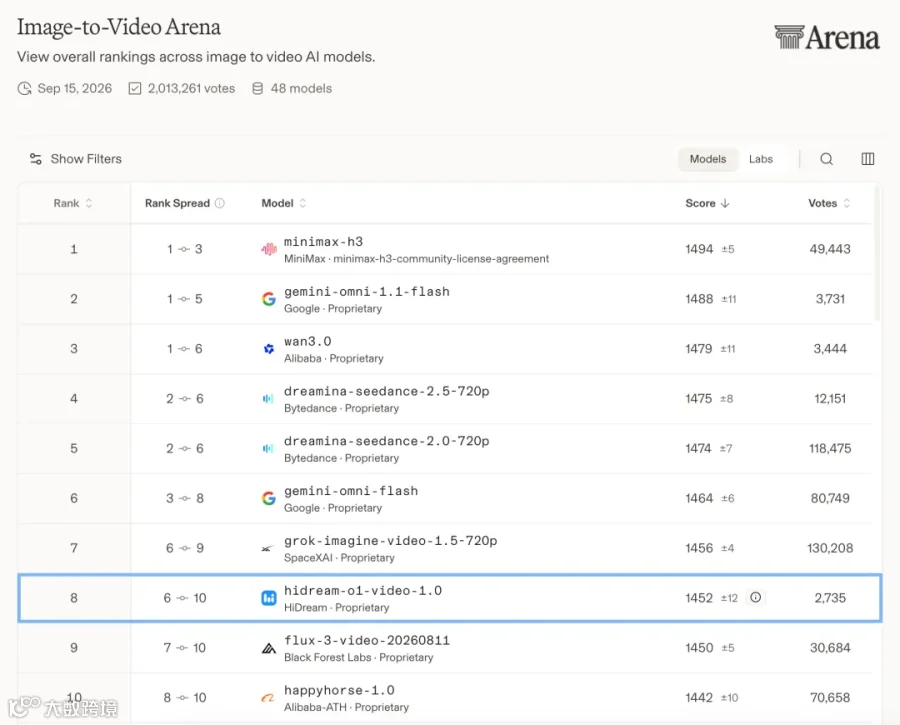The width and height of the screenshot is (900, 725).
Task: Switch to the Models view
Action: click(x=708, y=159)
